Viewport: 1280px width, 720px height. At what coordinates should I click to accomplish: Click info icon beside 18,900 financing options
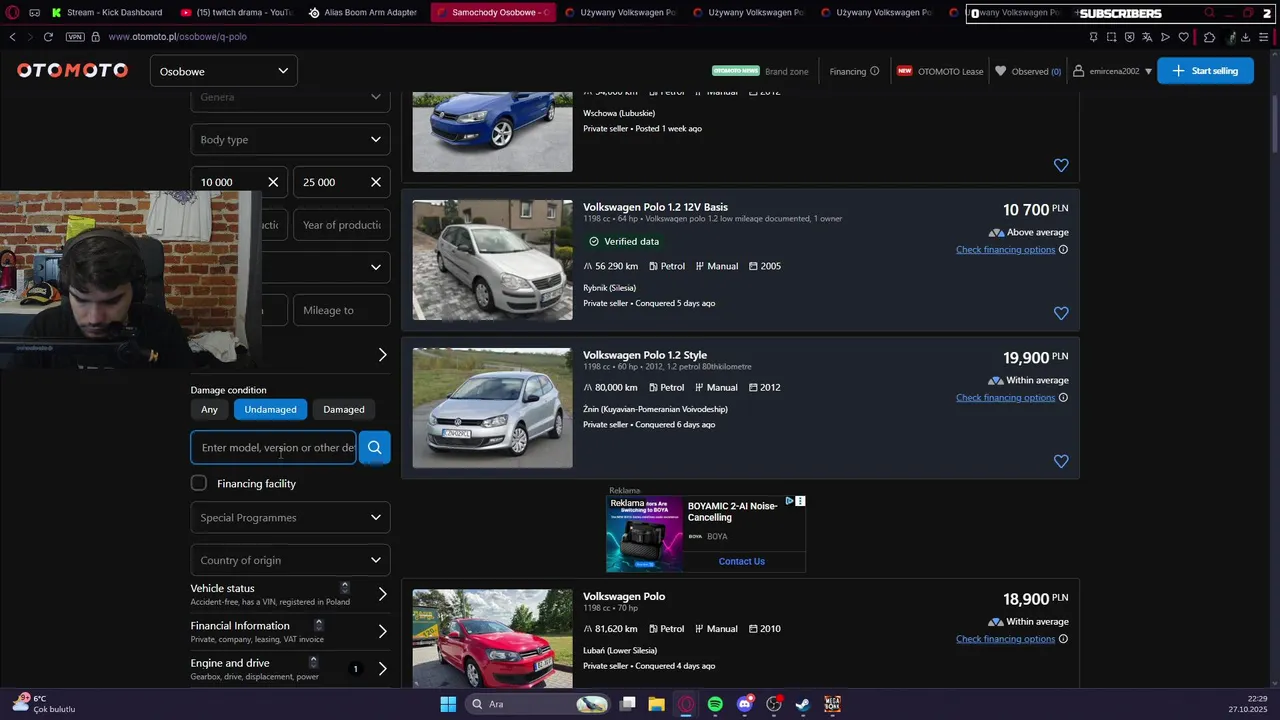pos(1063,639)
